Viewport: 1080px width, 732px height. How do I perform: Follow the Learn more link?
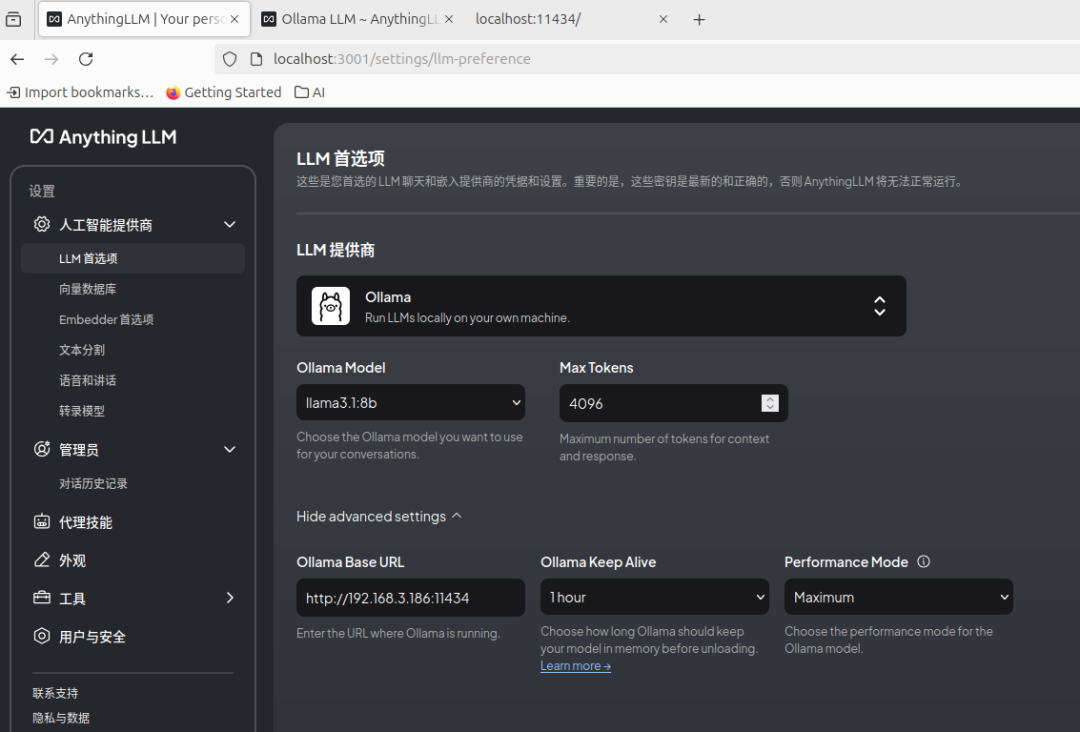click(x=575, y=666)
